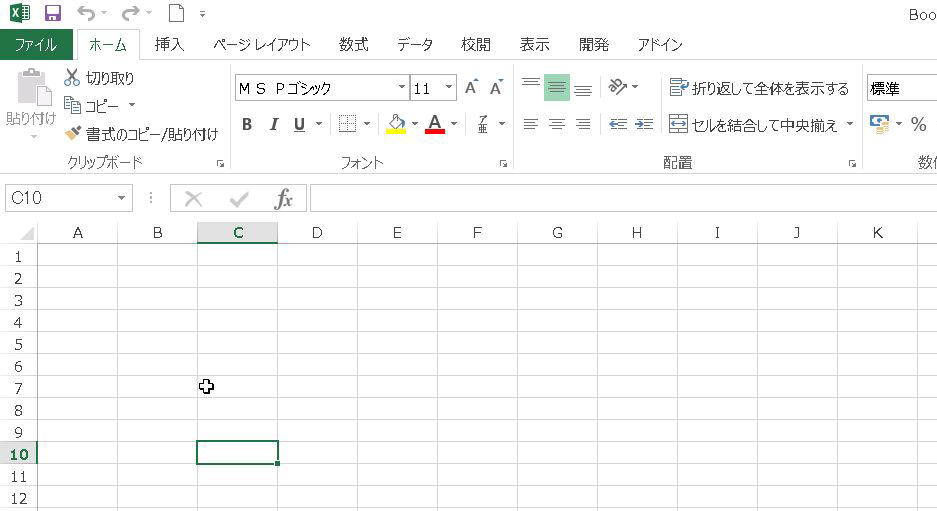Screen dimensions: 937x511
Task: Toggle middle vertical alignment
Action: [x=557, y=88]
